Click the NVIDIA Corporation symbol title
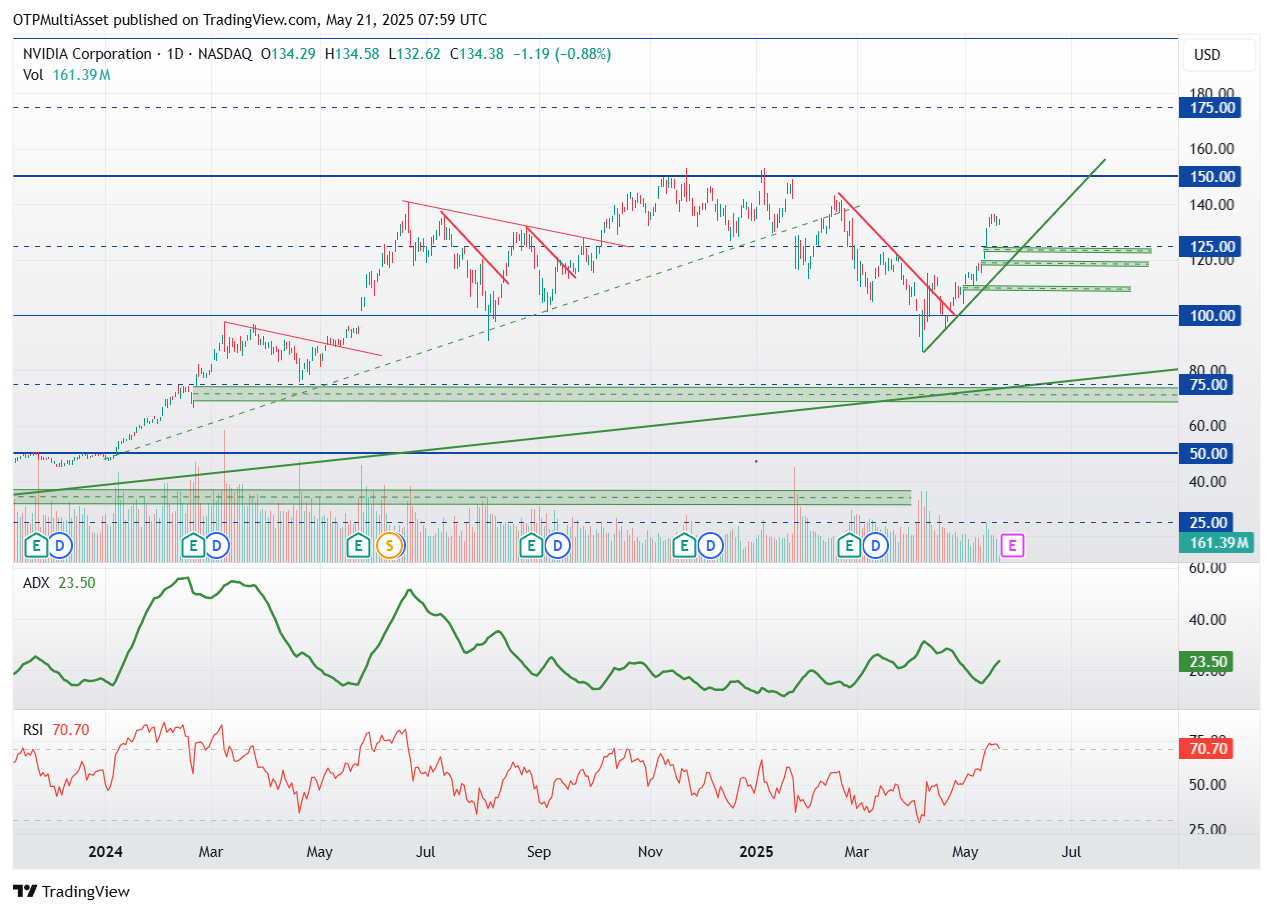 tap(87, 54)
